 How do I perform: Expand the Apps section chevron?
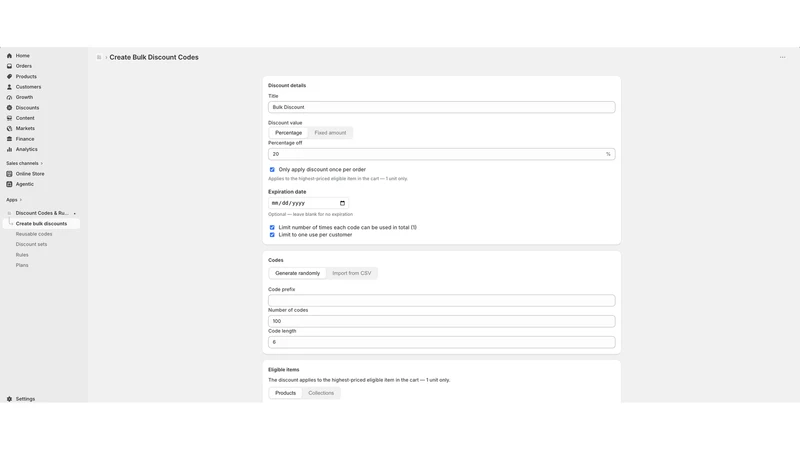coord(20,200)
